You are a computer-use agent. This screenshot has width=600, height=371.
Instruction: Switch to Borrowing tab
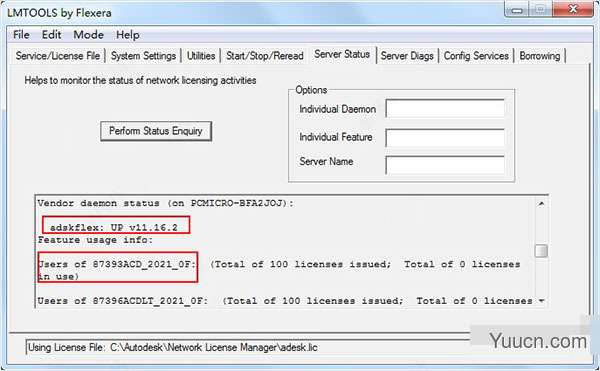(540, 56)
